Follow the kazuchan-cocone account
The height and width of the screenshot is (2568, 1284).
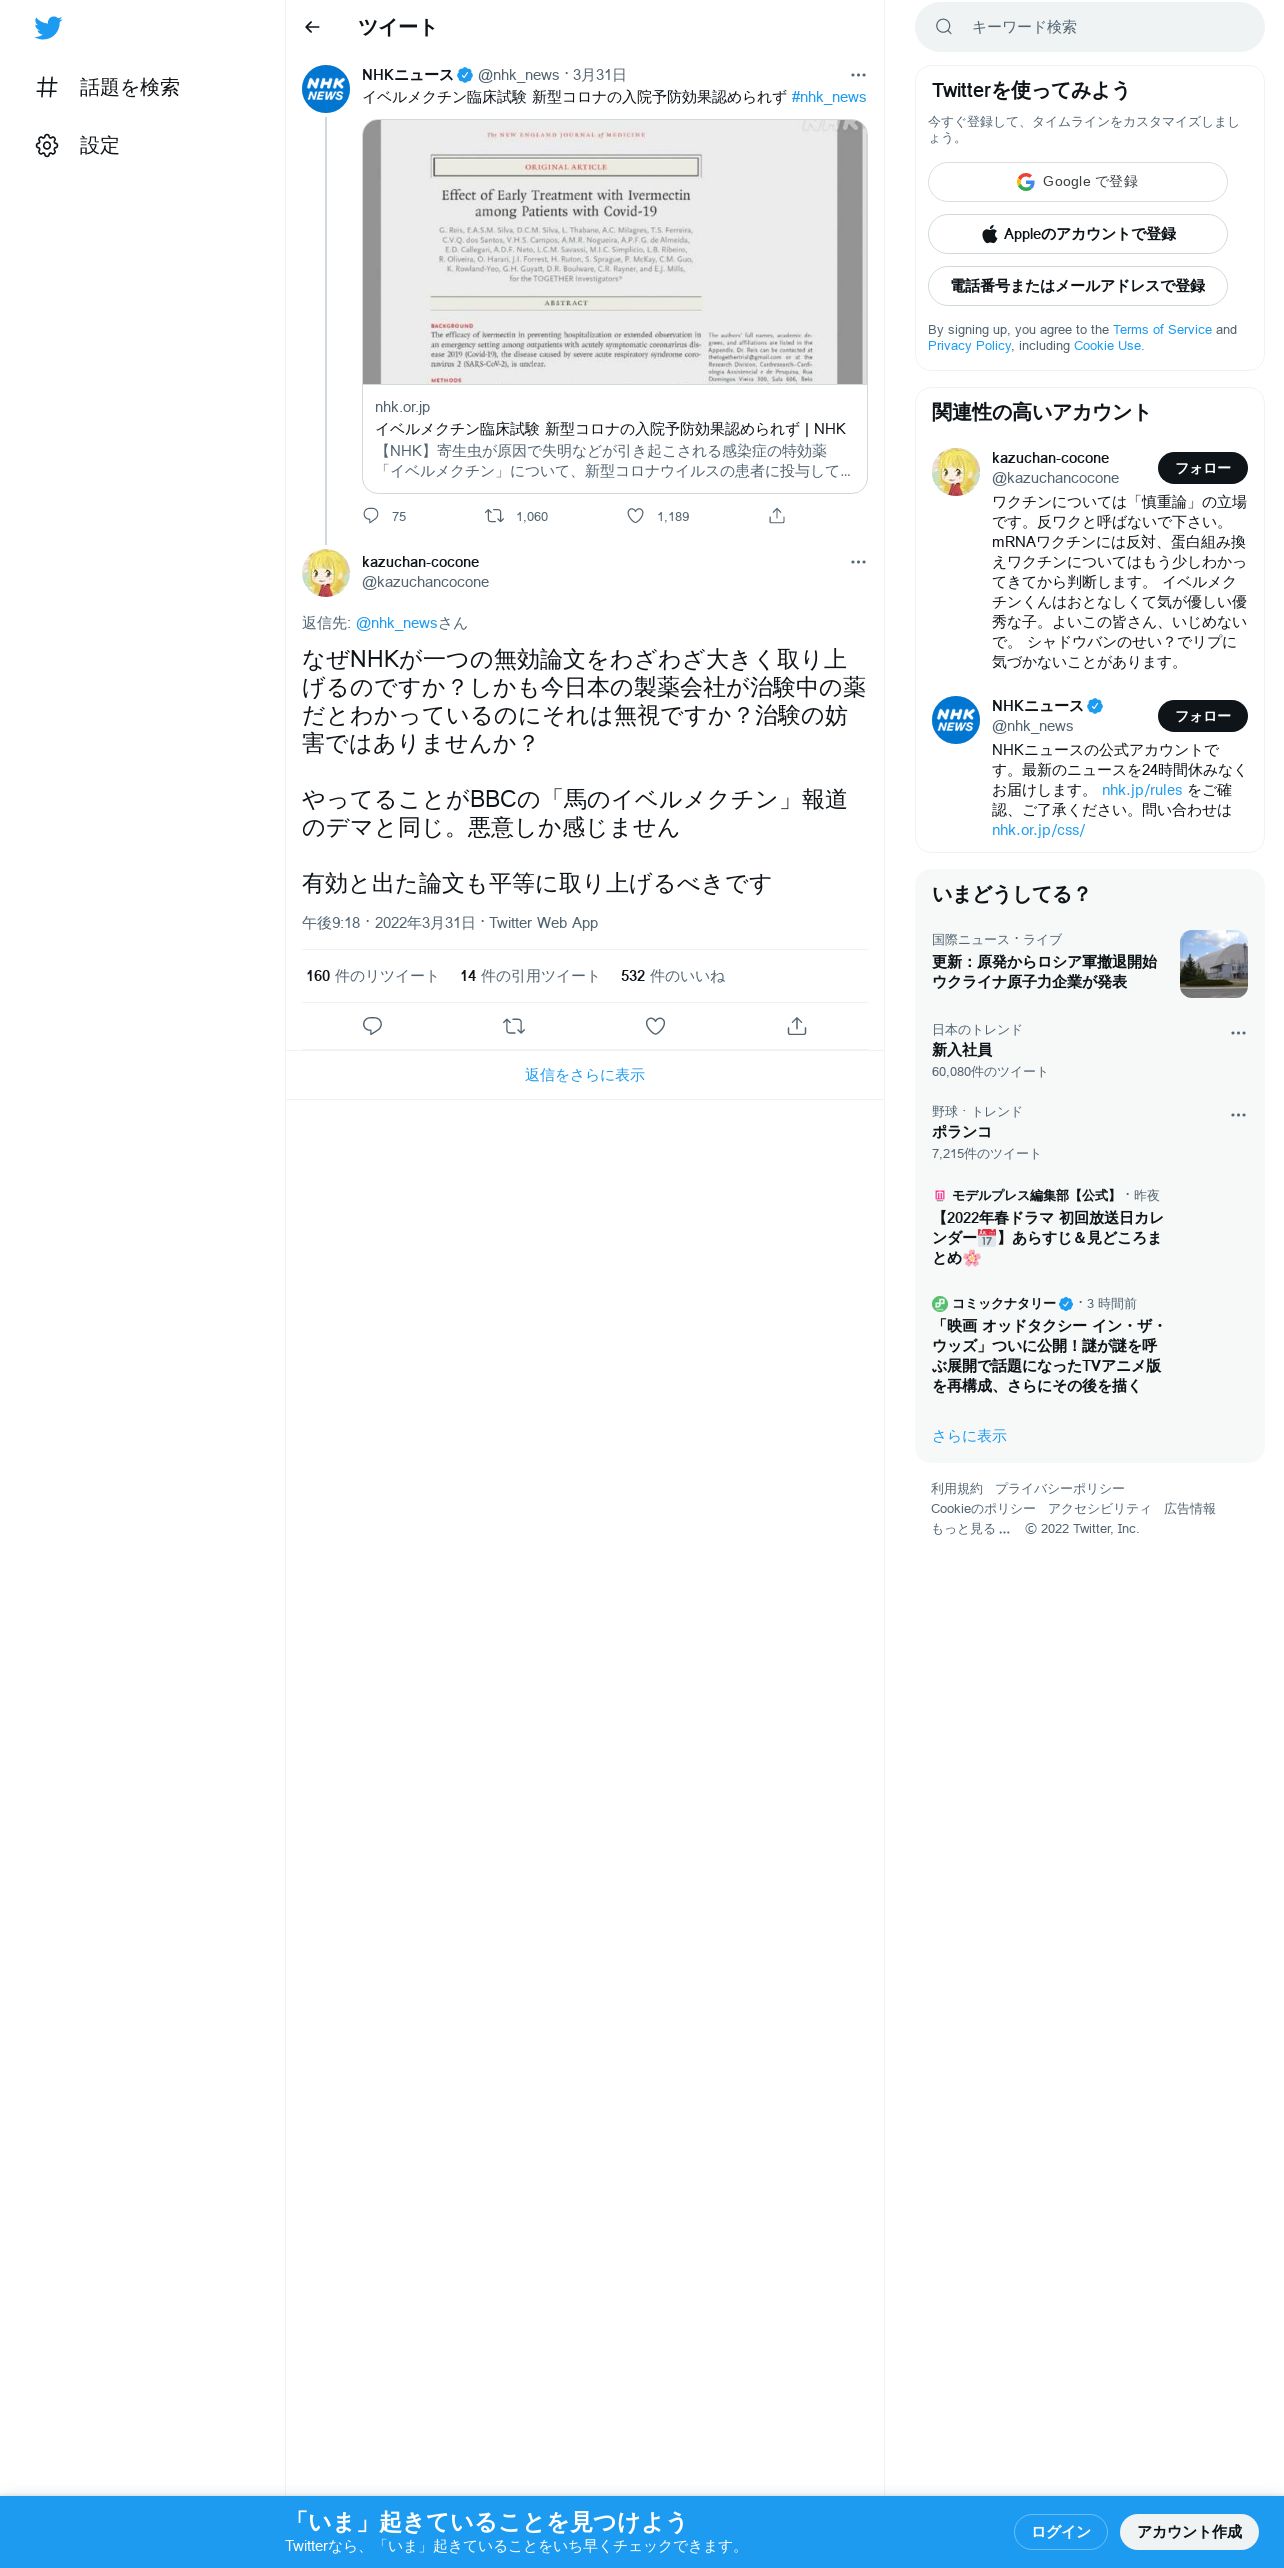(x=1202, y=468)
